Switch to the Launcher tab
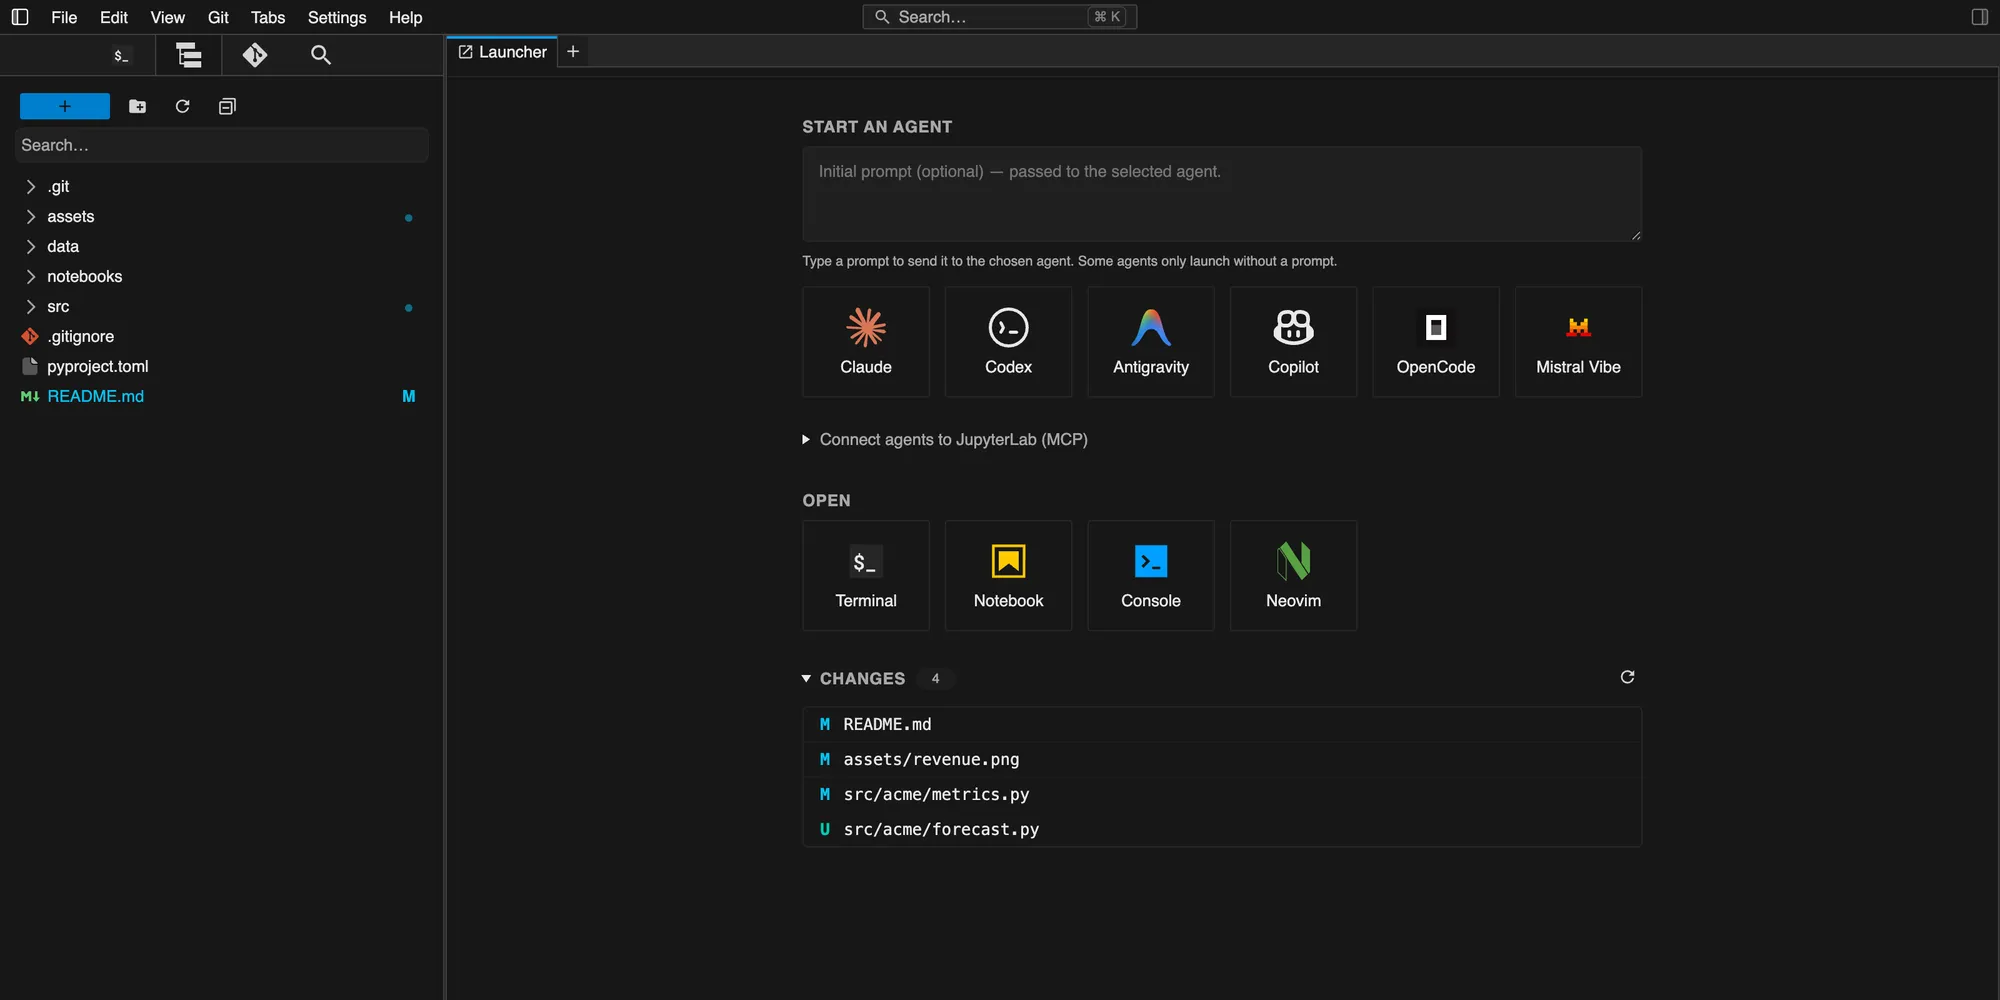Screen dimensions: 2000x1000 [502, 52]
